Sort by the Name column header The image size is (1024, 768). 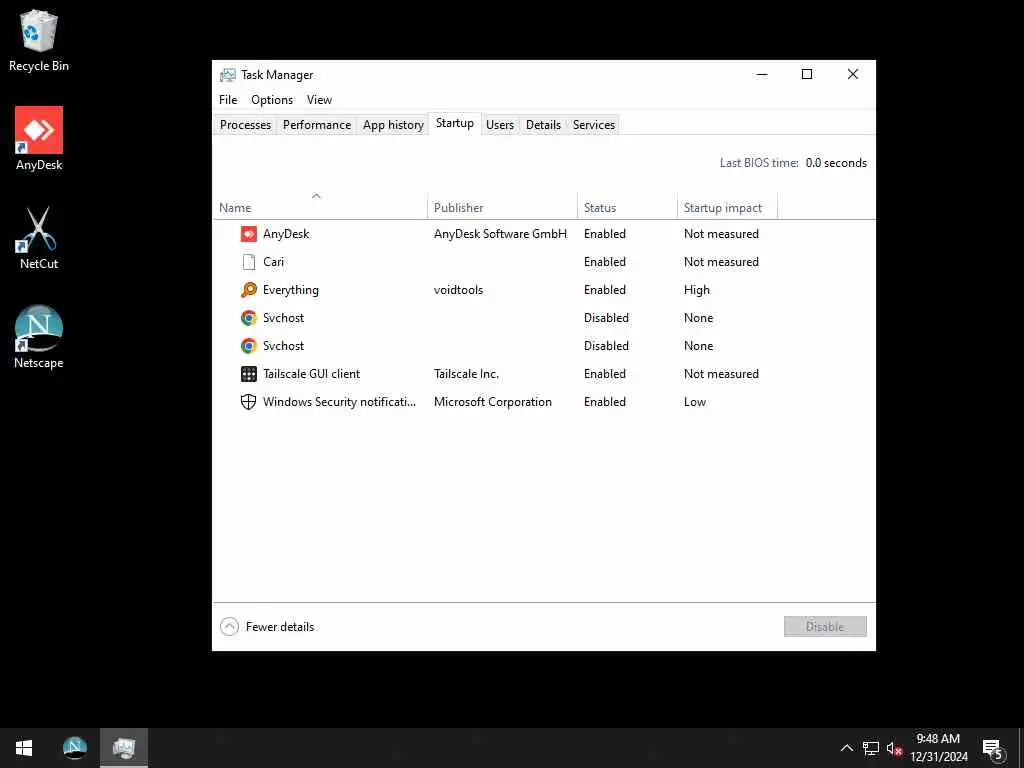[x=320, y=208]
